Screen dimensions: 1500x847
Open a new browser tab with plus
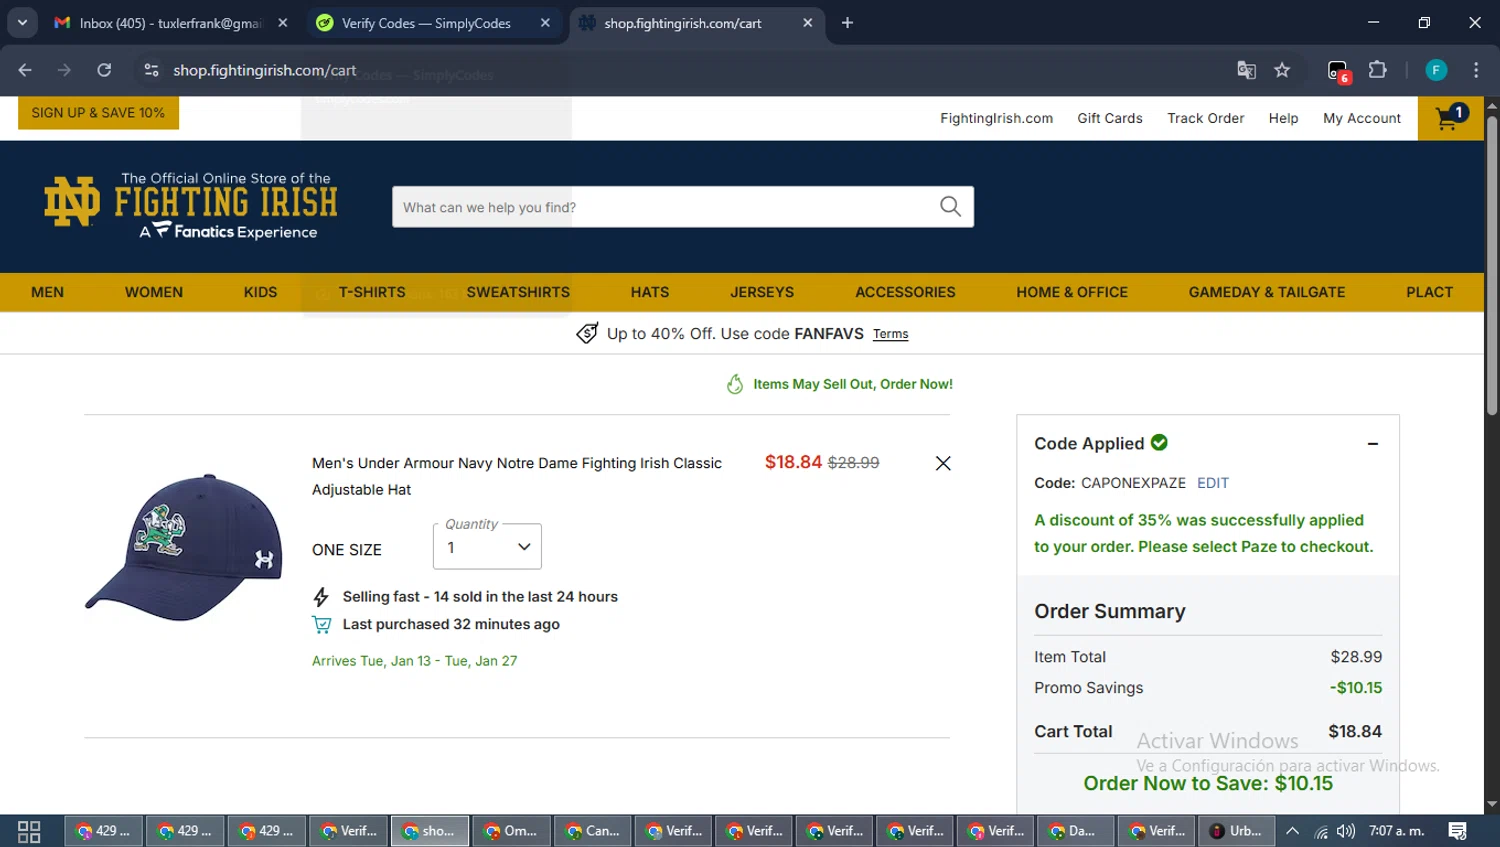click(x=847, y=23)
